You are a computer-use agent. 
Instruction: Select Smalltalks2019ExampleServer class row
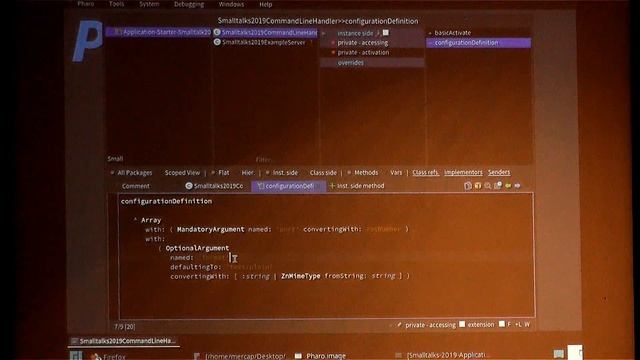[265, 42]
